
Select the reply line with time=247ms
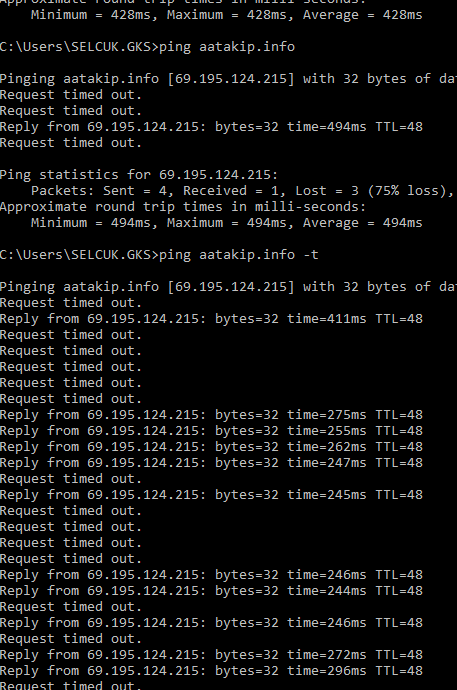click(x=211, y=462)
